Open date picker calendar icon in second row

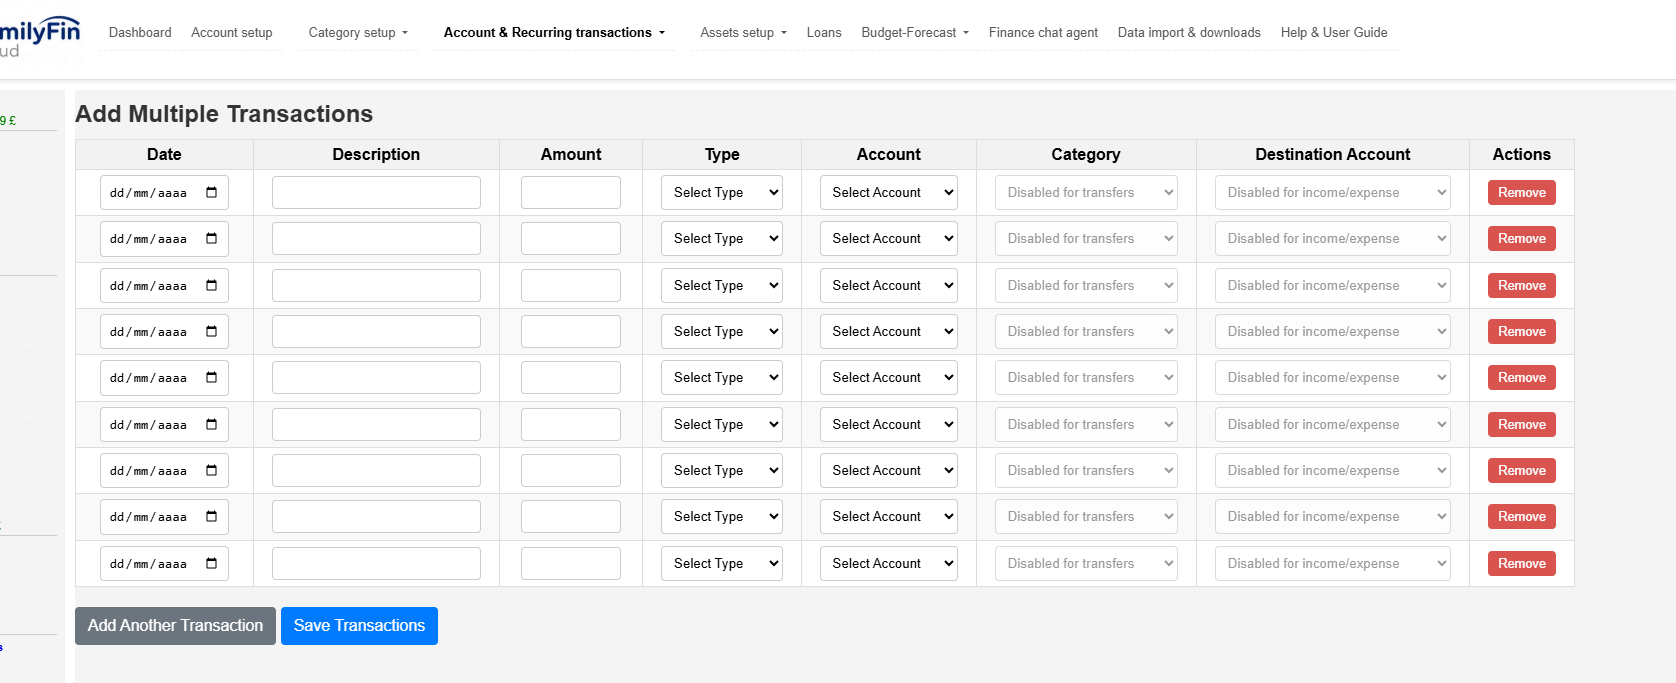click(211, 238)
